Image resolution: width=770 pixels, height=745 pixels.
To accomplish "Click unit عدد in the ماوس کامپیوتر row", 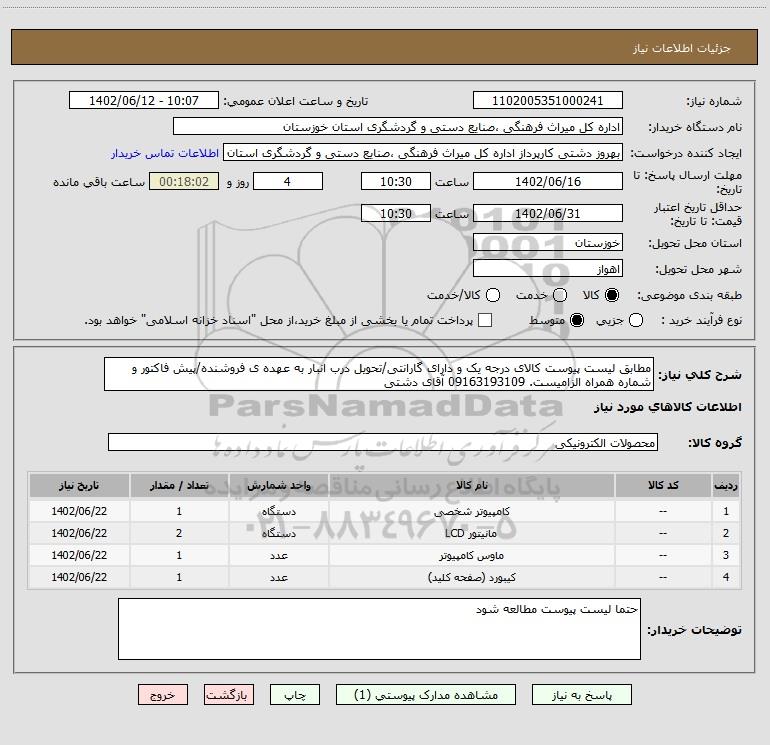I will pos(278,555).
